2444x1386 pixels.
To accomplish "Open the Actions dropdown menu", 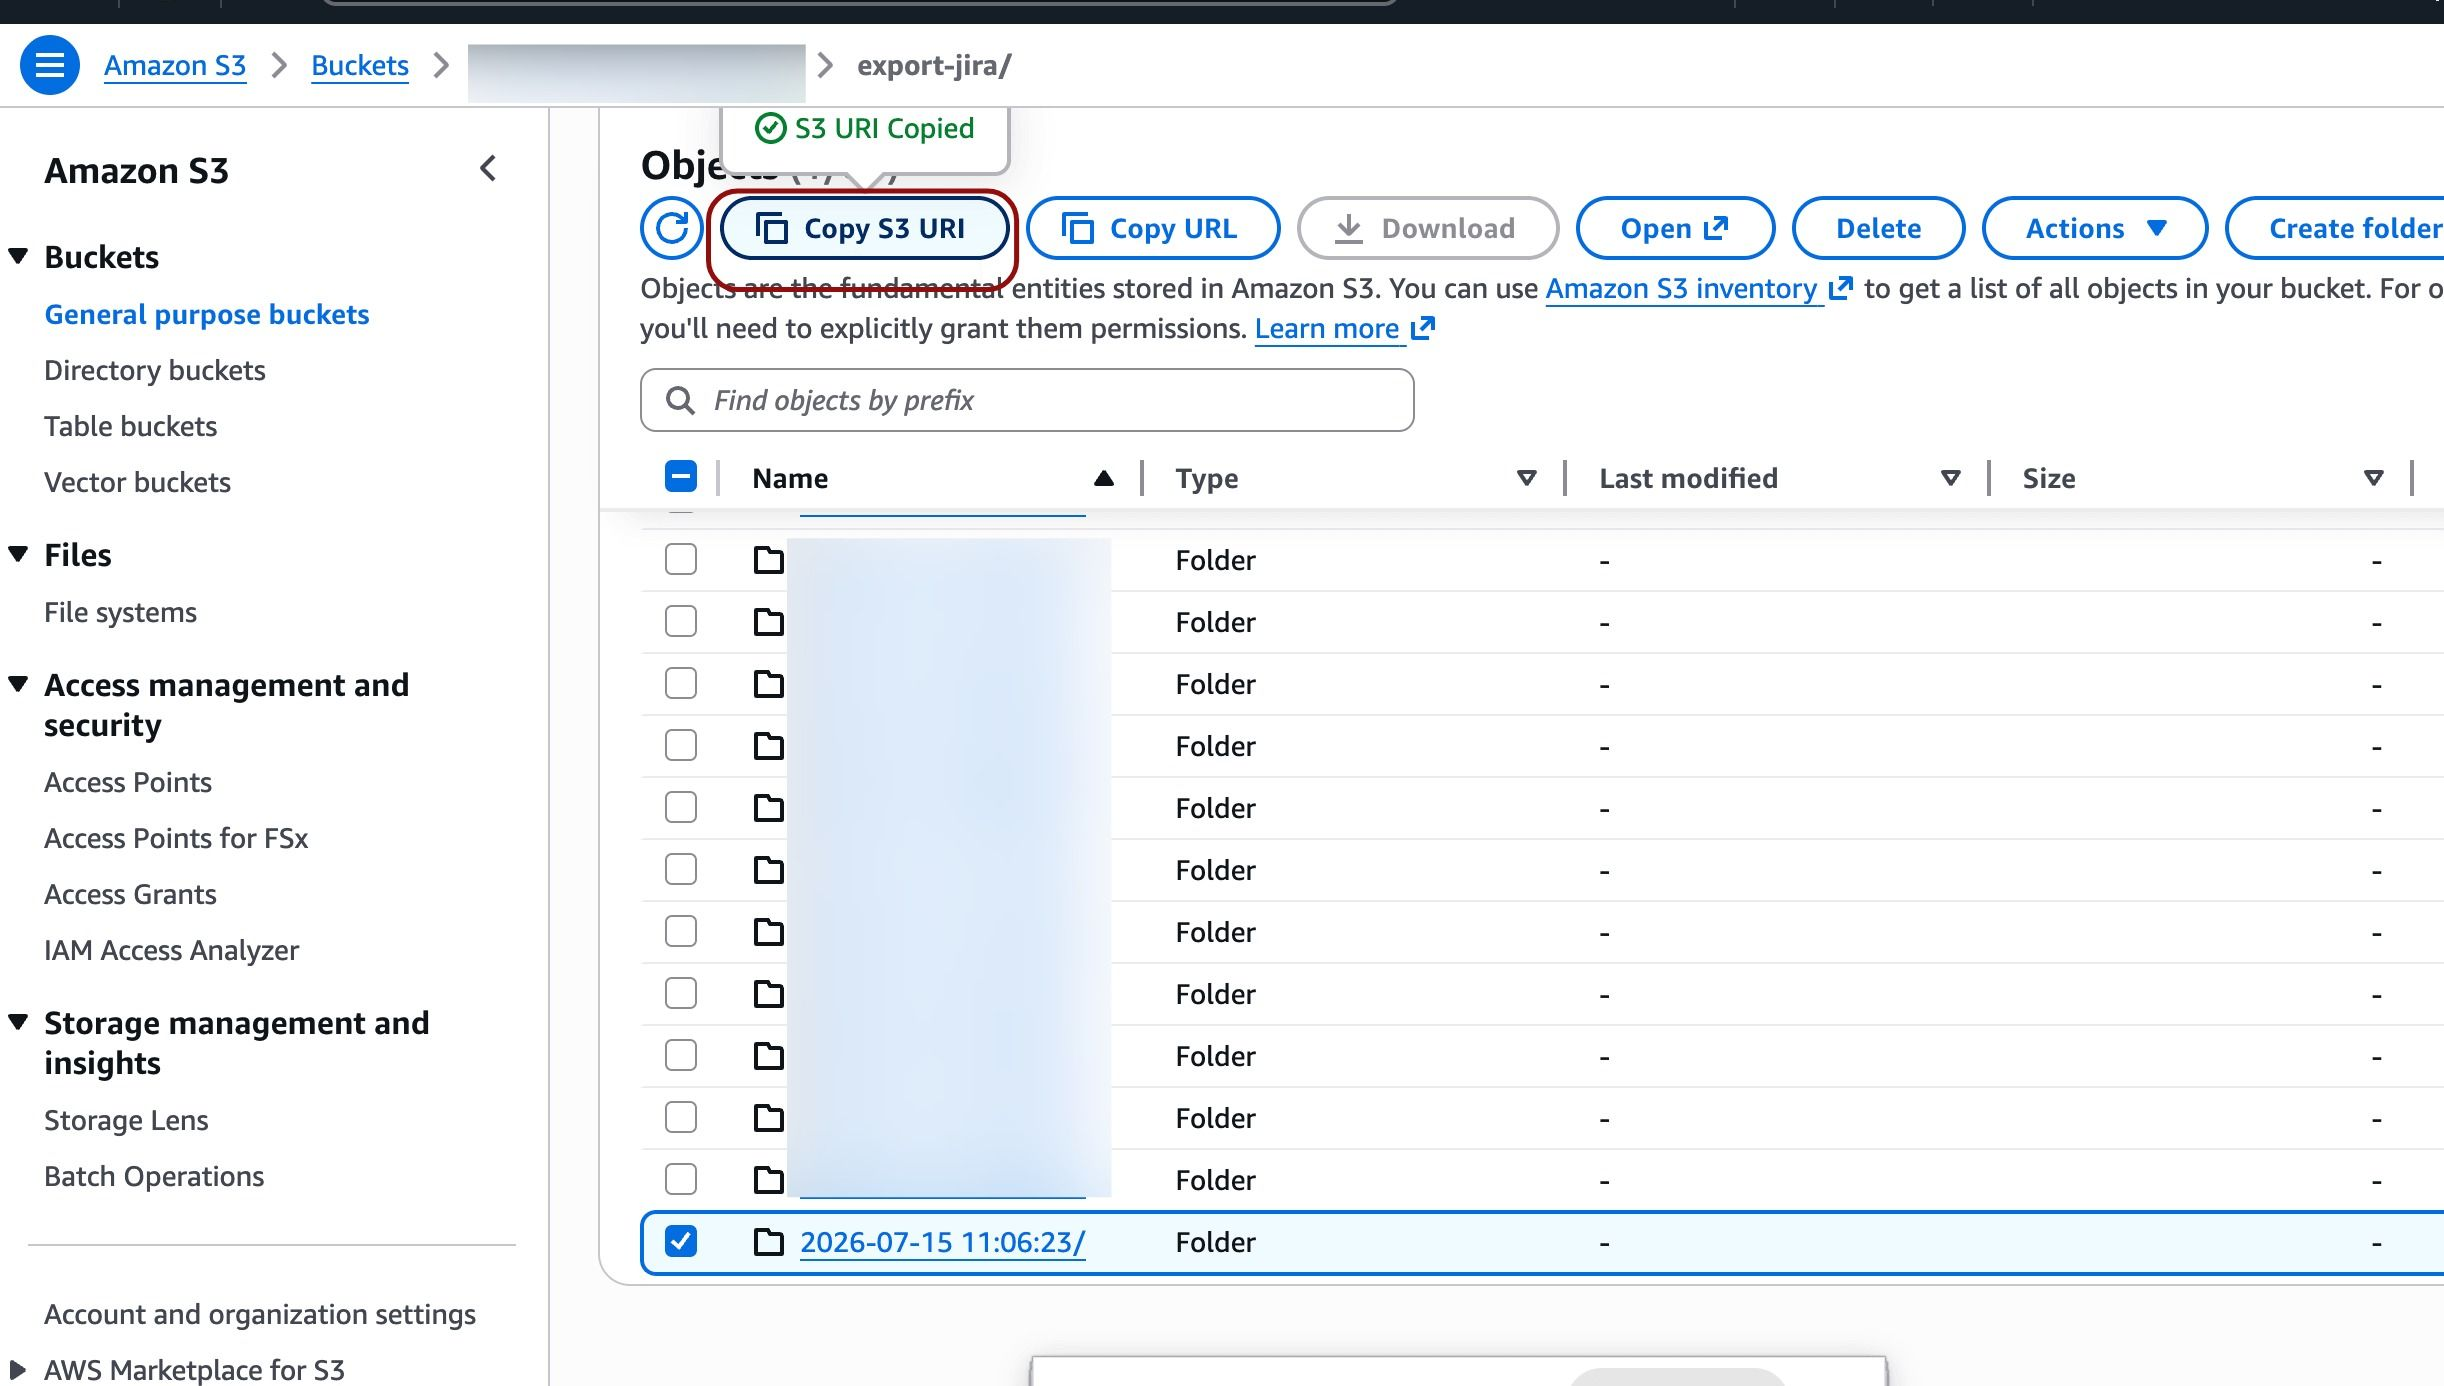I will pyautogui.click(x=2095, y=228).
